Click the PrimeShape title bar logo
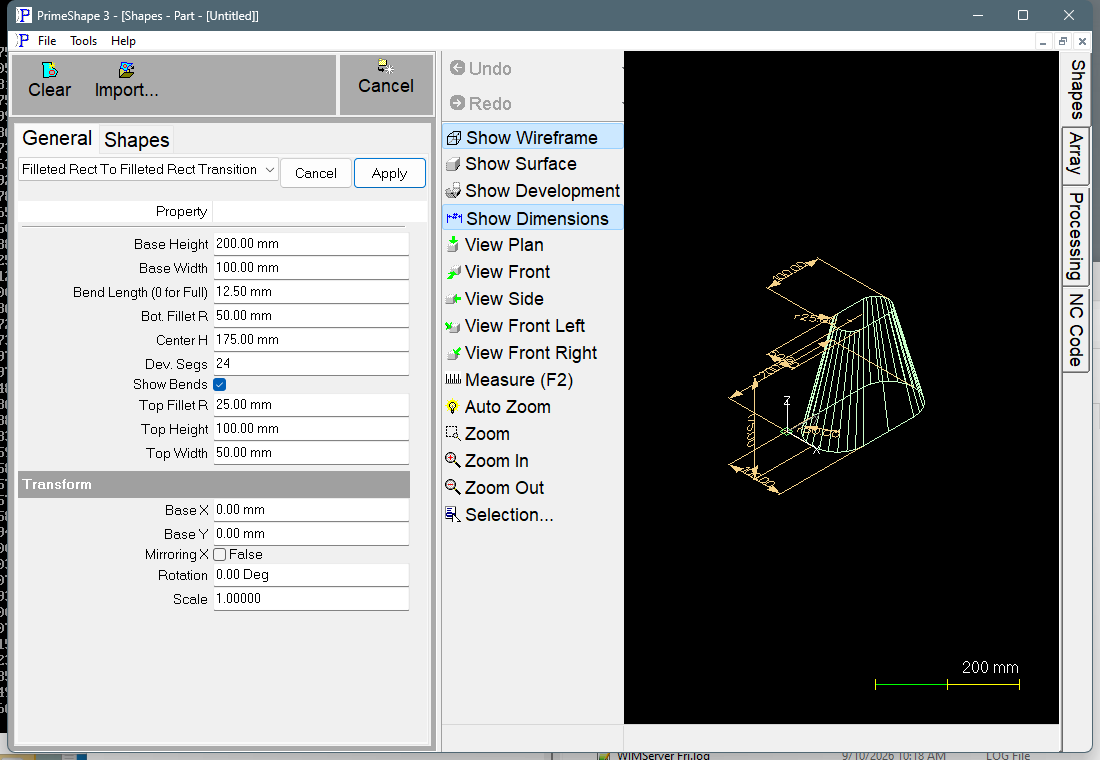The height and width of the screenshot is (760, 1100). pos(23,15)
